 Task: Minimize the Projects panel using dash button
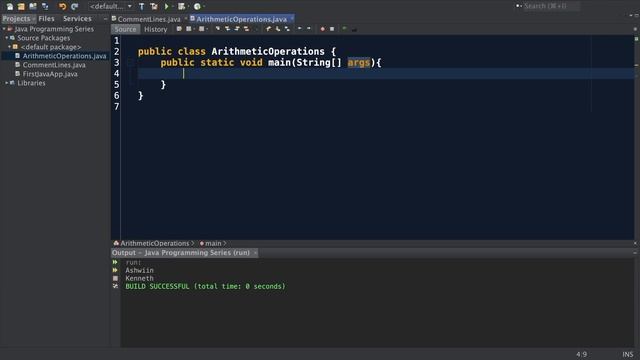tap(105, 19)
